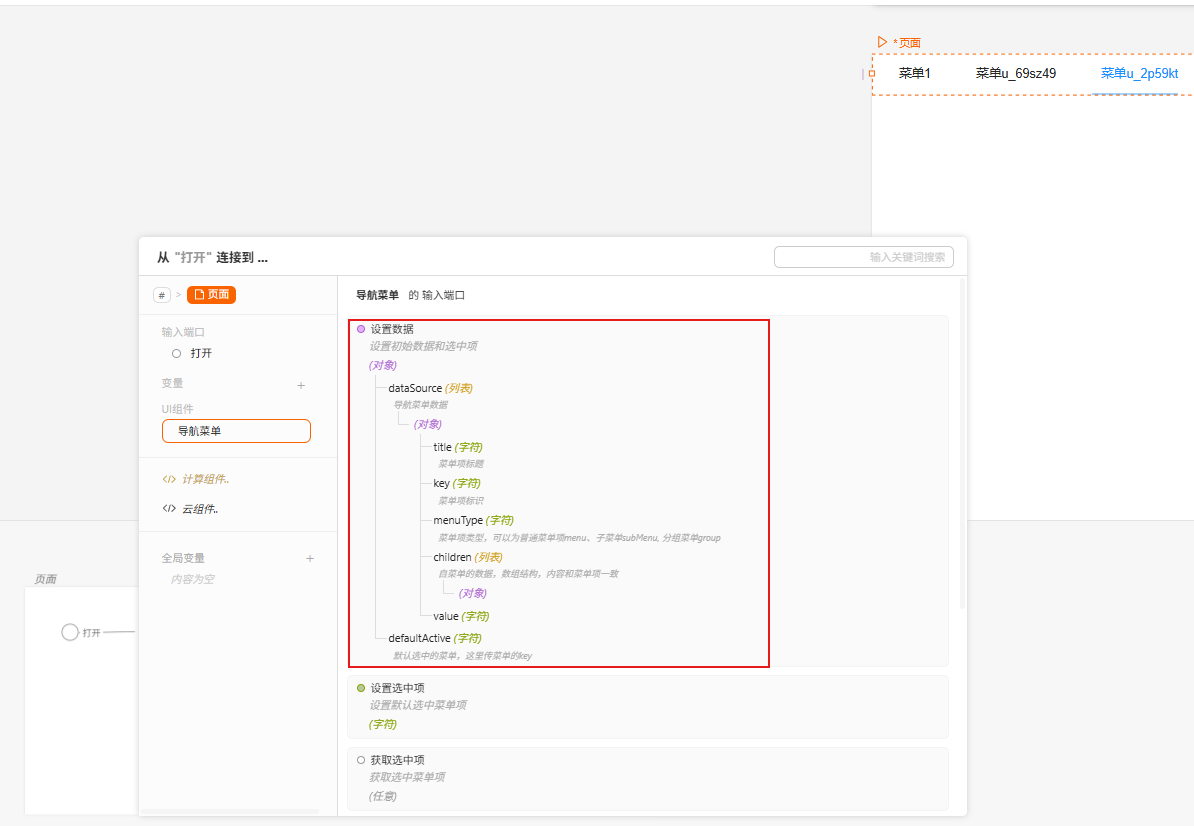Click the code icon beside 云组件
The image size is (1194, 826).
click(x=169, y=509)
